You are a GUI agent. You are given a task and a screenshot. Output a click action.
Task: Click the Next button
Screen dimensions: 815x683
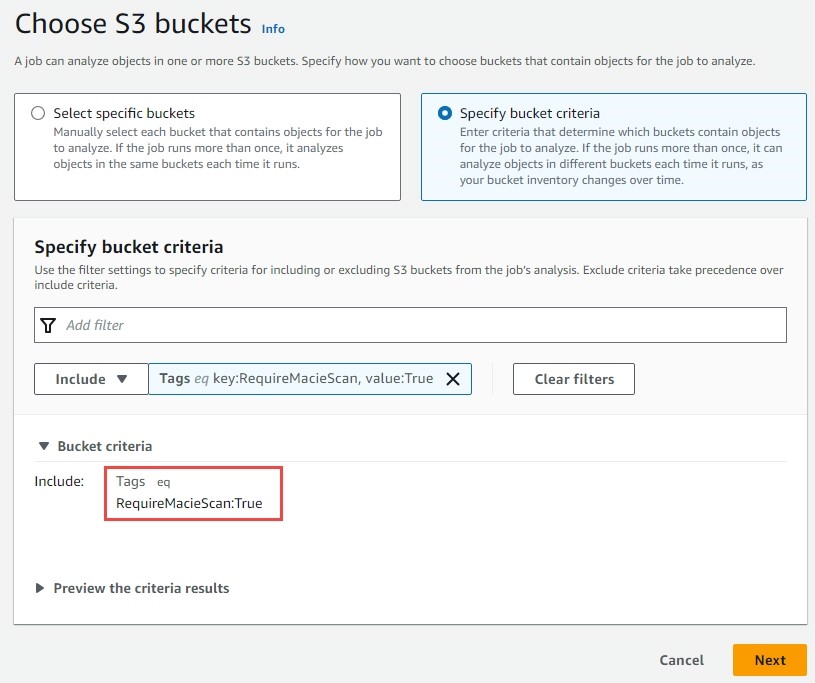[x=770, y=660]
